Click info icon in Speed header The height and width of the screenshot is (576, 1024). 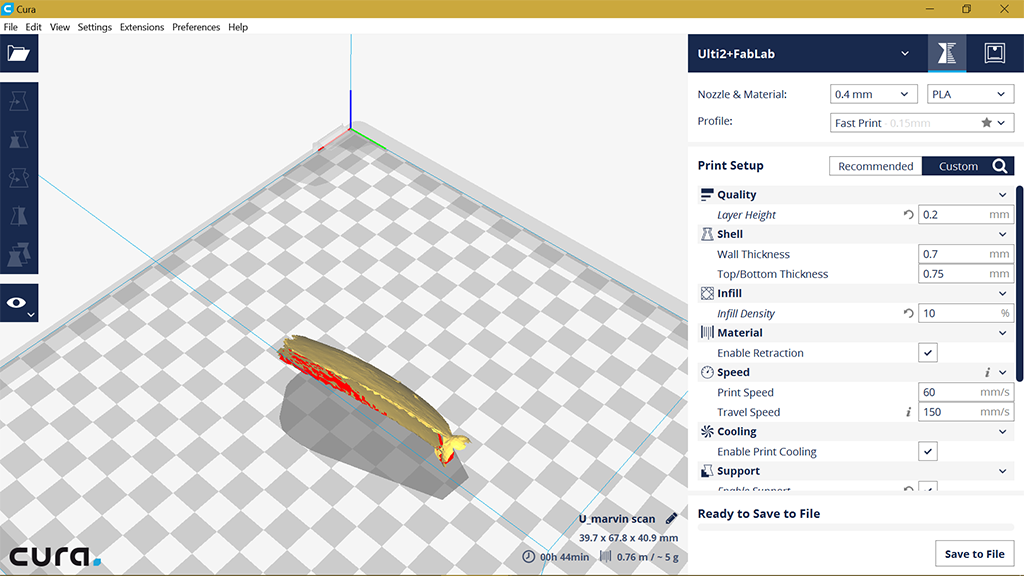tap(987, 372)
